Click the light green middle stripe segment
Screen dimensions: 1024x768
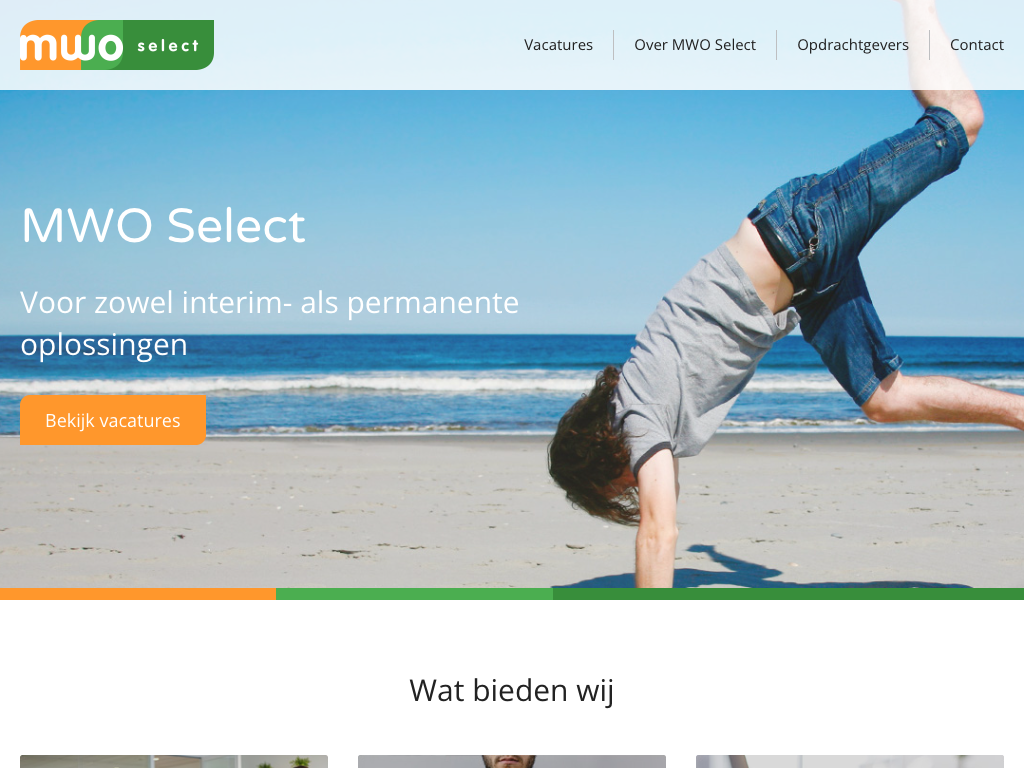(x=414, y=594)
